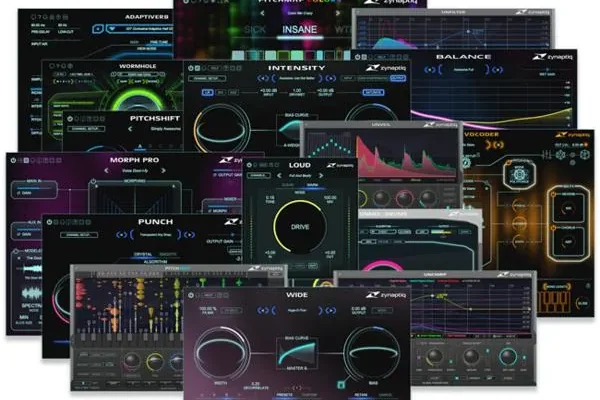Click the BIAS CURVE display in WIDE
The width and height of the screenshot is (600, 400).
coord(297,351)
